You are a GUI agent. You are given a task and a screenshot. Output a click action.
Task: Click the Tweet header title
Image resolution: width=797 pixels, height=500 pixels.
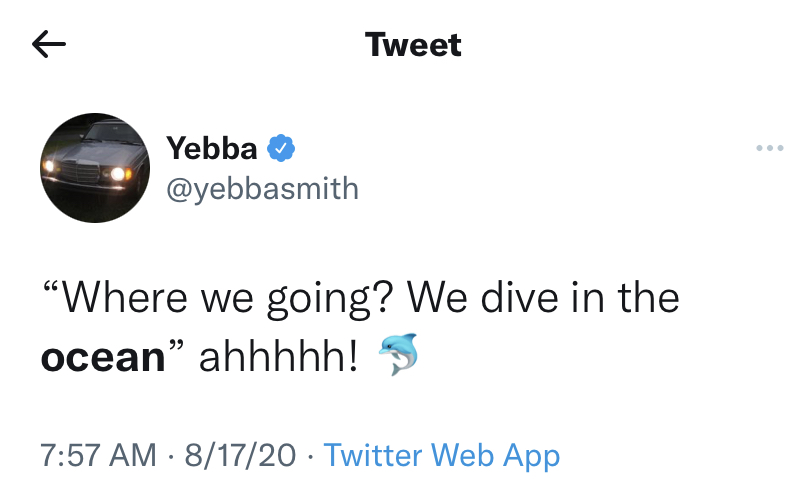point(413,45)
